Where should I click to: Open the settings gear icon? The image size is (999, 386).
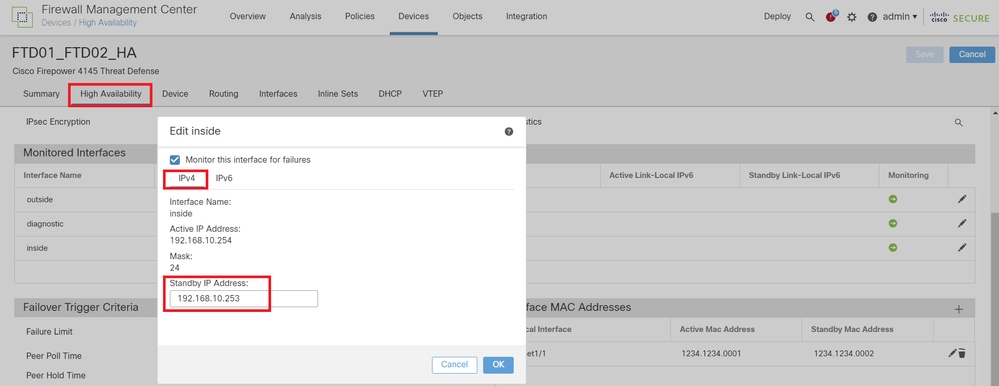852,17
